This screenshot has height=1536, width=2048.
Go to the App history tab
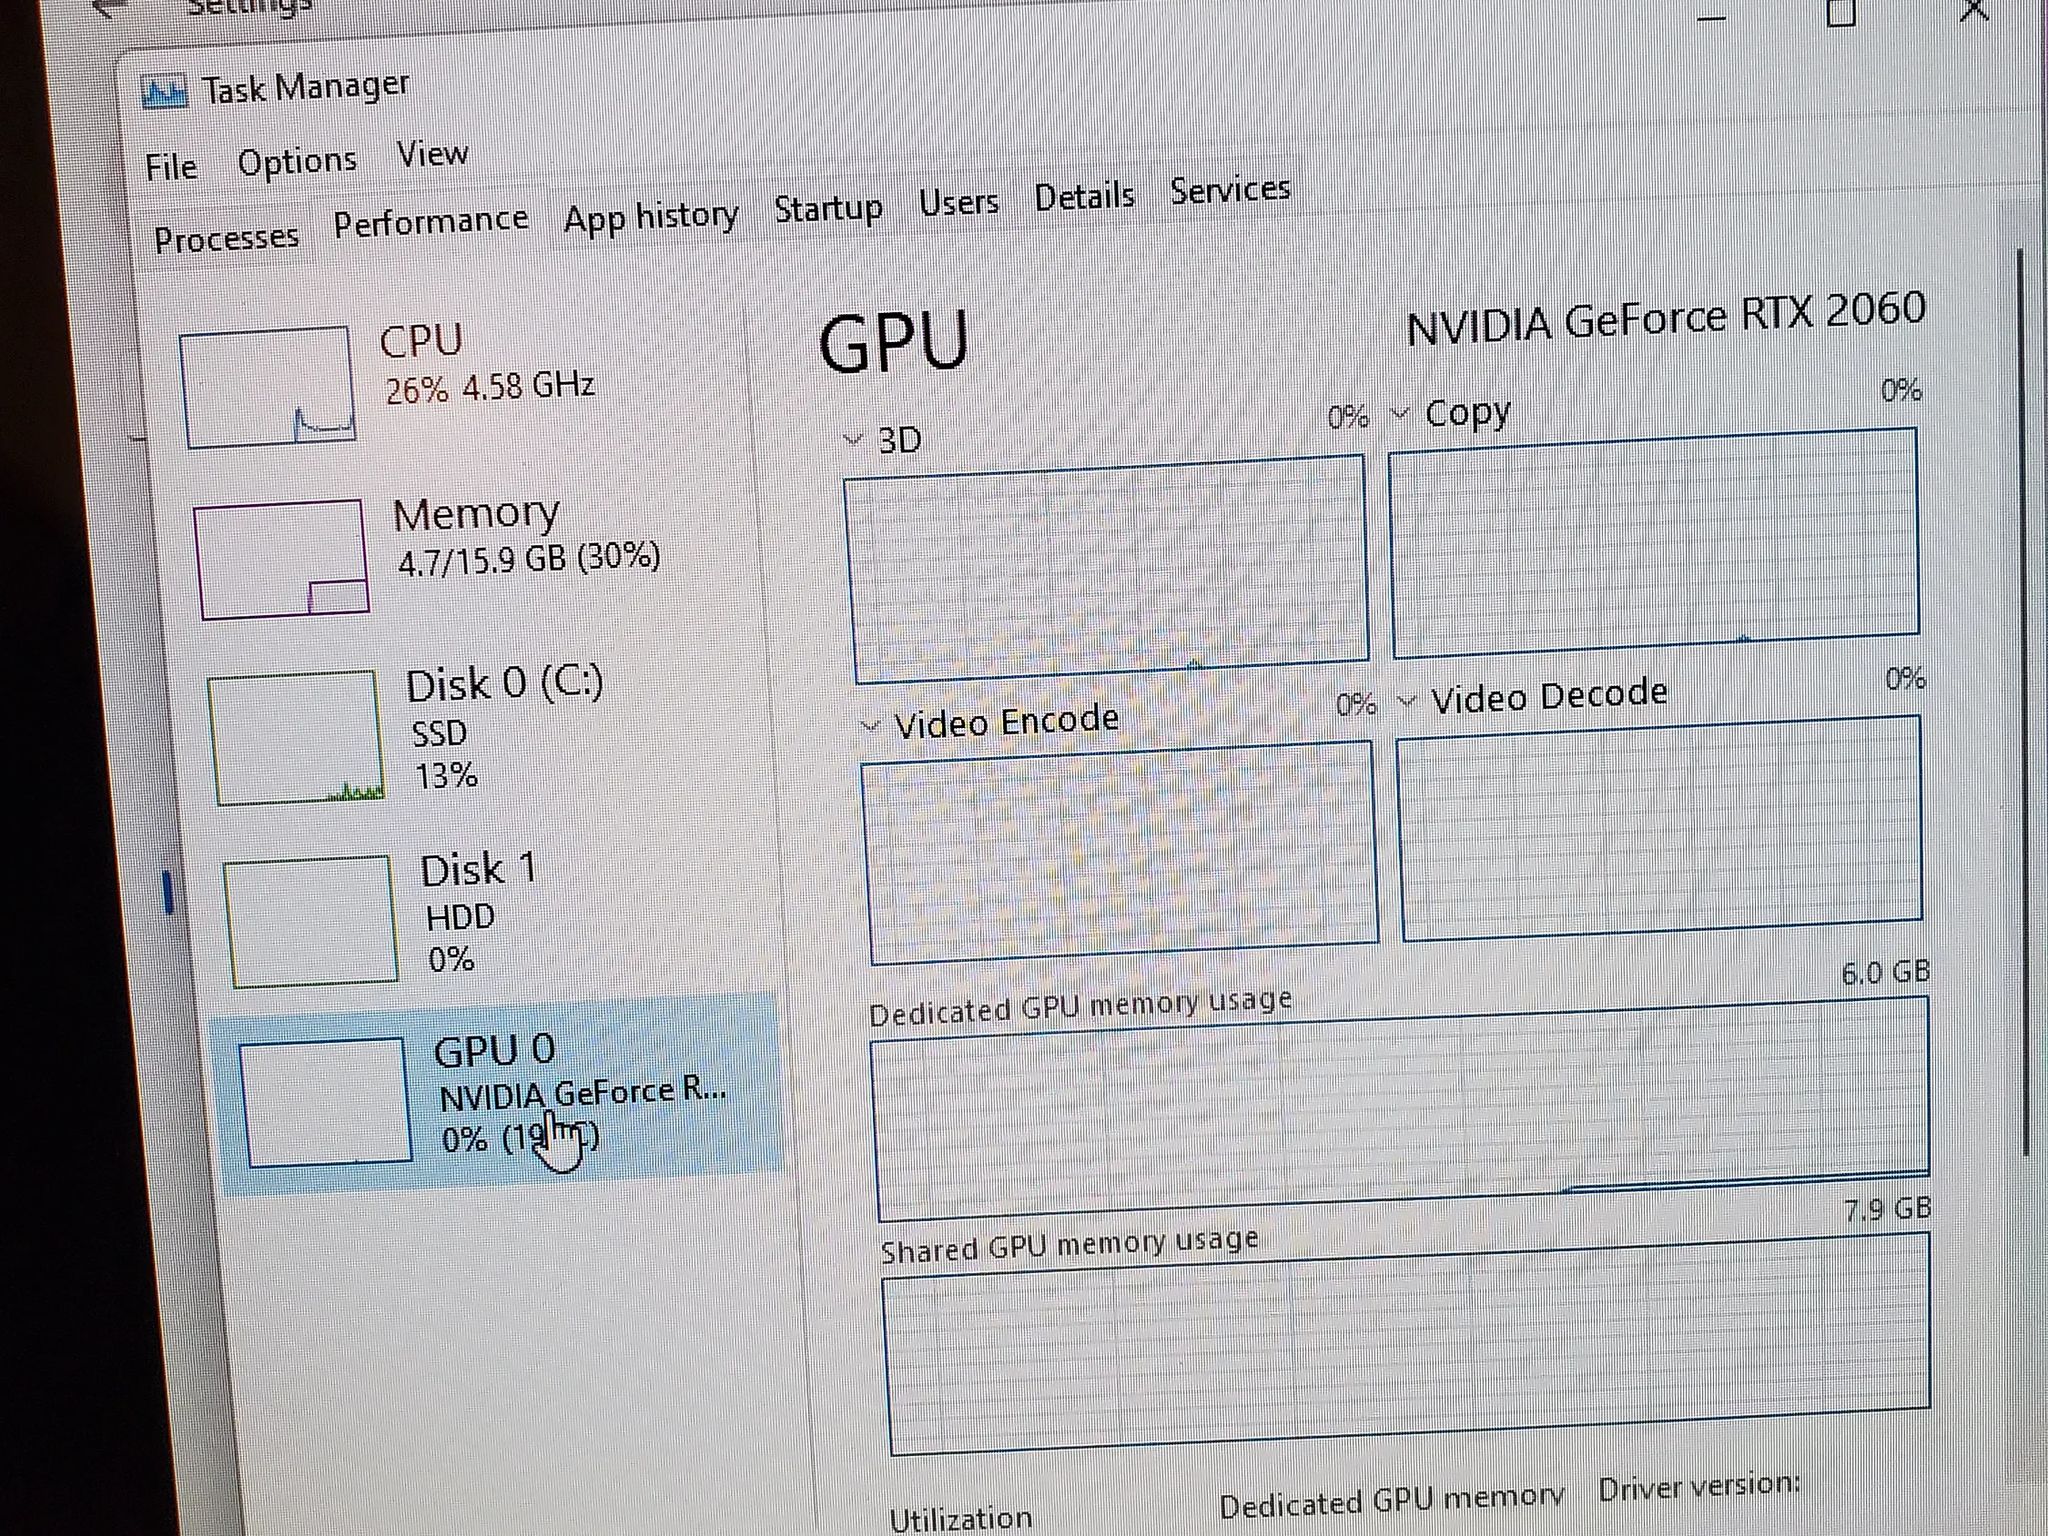coord(651,216)
